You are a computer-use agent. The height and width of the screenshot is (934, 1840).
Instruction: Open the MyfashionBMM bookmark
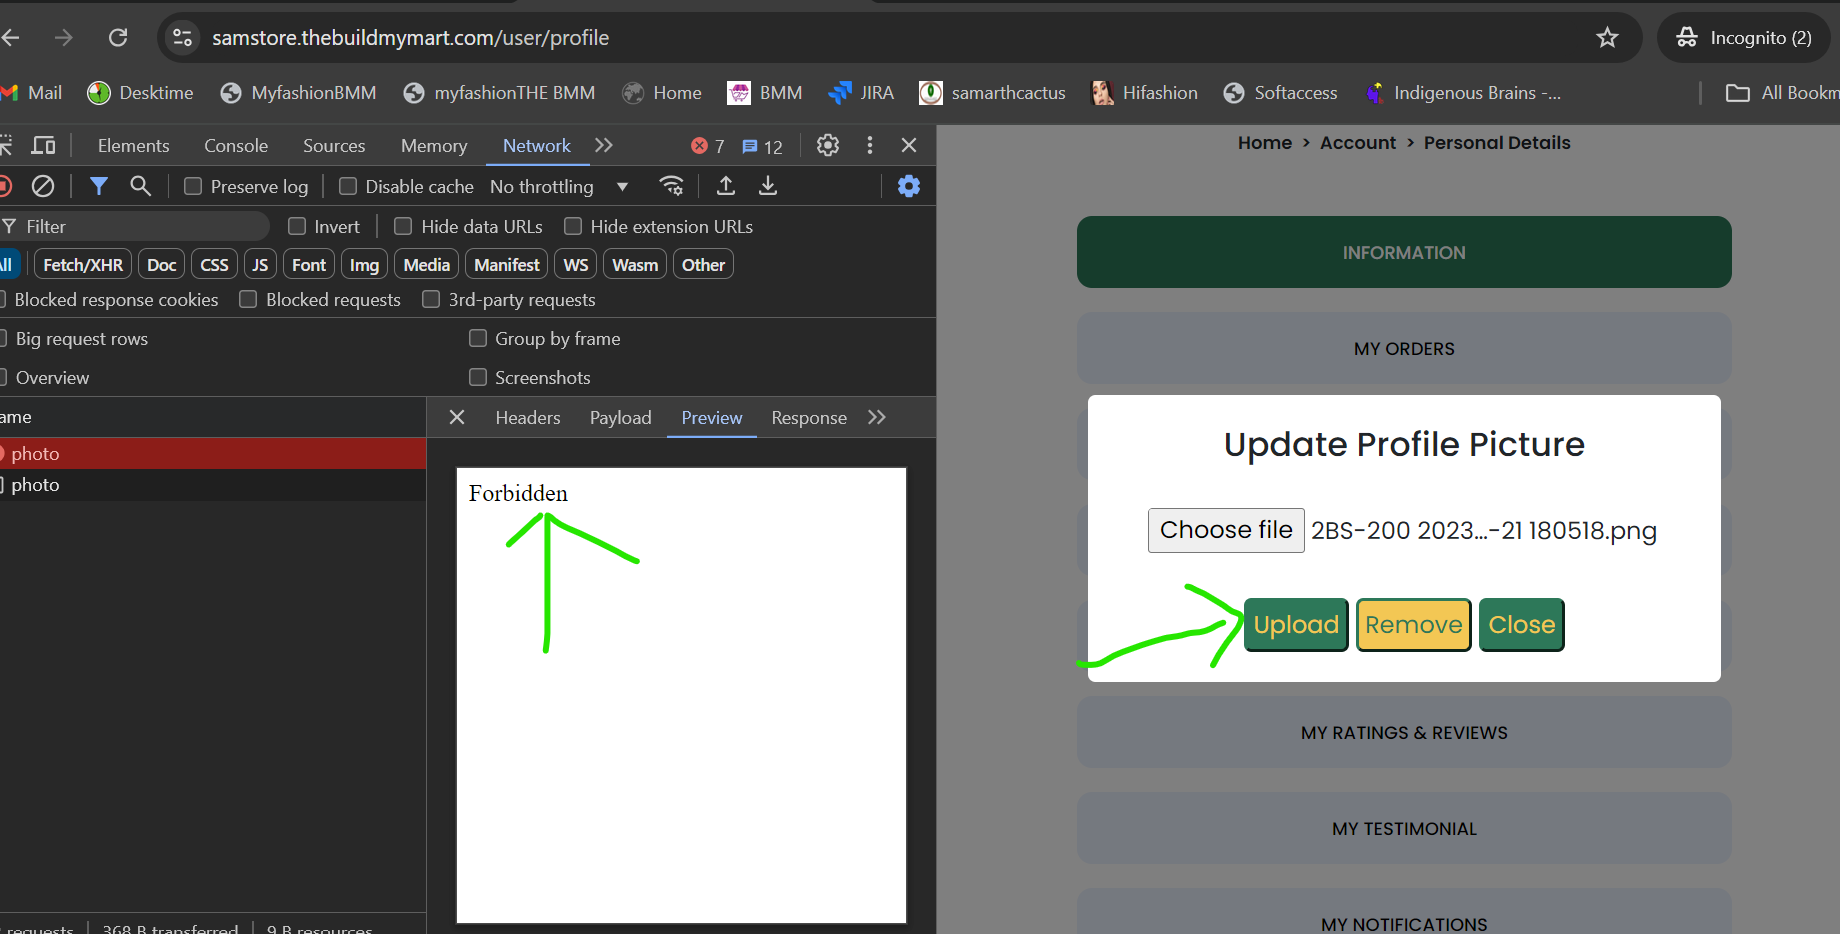(x=298, y=93)
